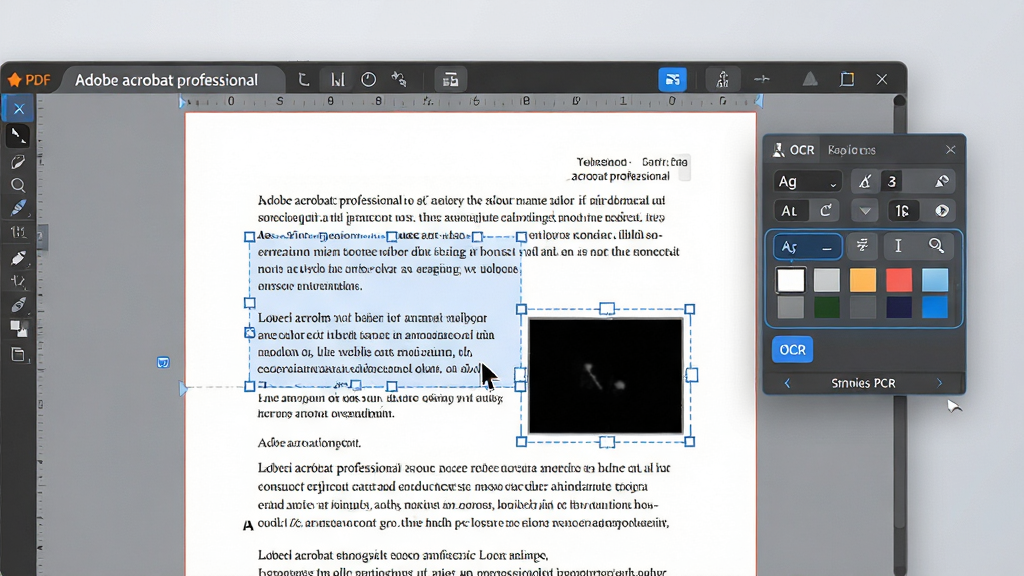The width and height of the screenshot is (1024, 576).
Task: Click the search magnifier in OCR panel
Action: pos(936,246)
